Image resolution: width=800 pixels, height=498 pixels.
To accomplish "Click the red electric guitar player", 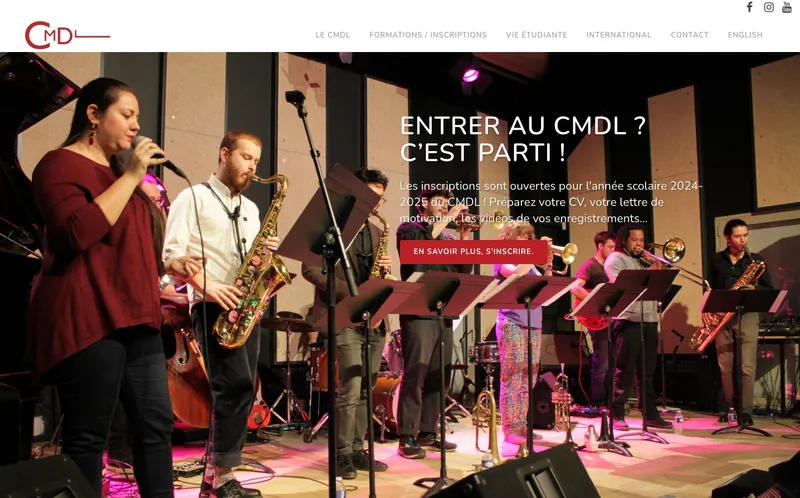I will coord(597,316).
